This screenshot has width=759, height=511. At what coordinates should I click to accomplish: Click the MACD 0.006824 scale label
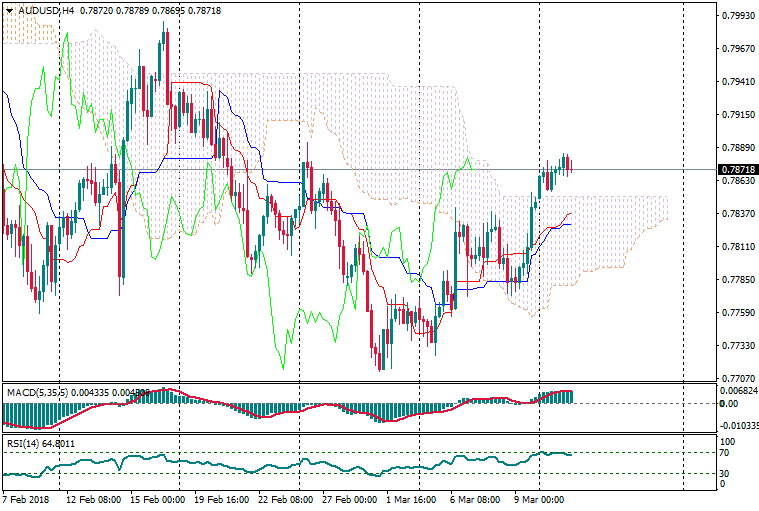pos(738,390)
